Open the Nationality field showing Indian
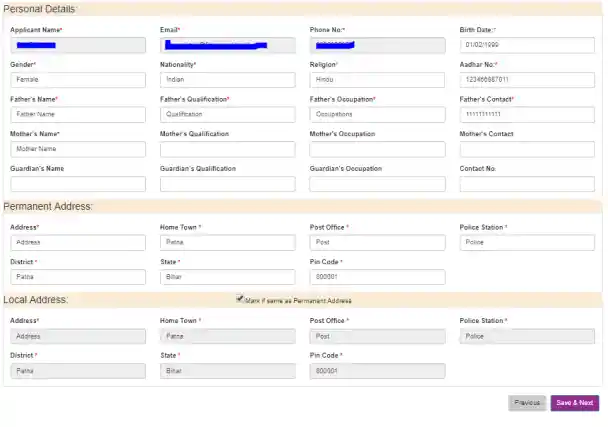This screenshot has width=608, height=427. pyautogui.click(x=227, y=80)
